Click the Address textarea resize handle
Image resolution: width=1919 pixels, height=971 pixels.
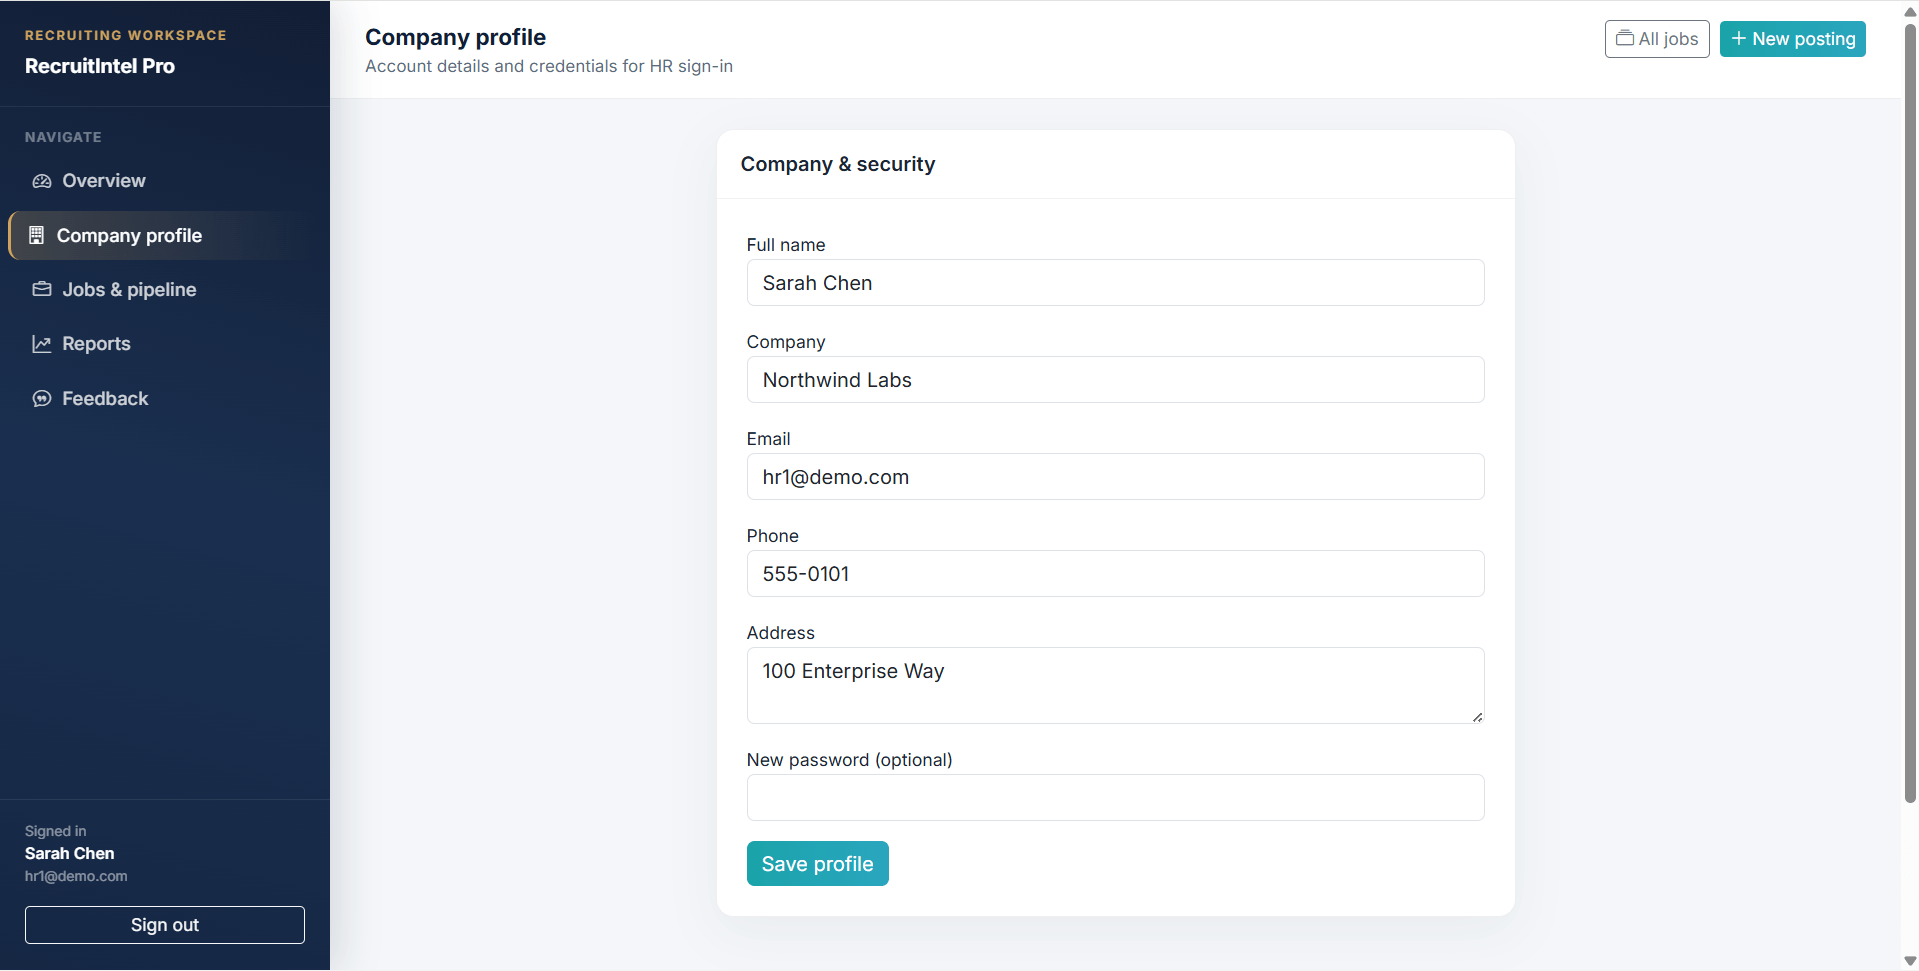click(x=1477, y=716)
